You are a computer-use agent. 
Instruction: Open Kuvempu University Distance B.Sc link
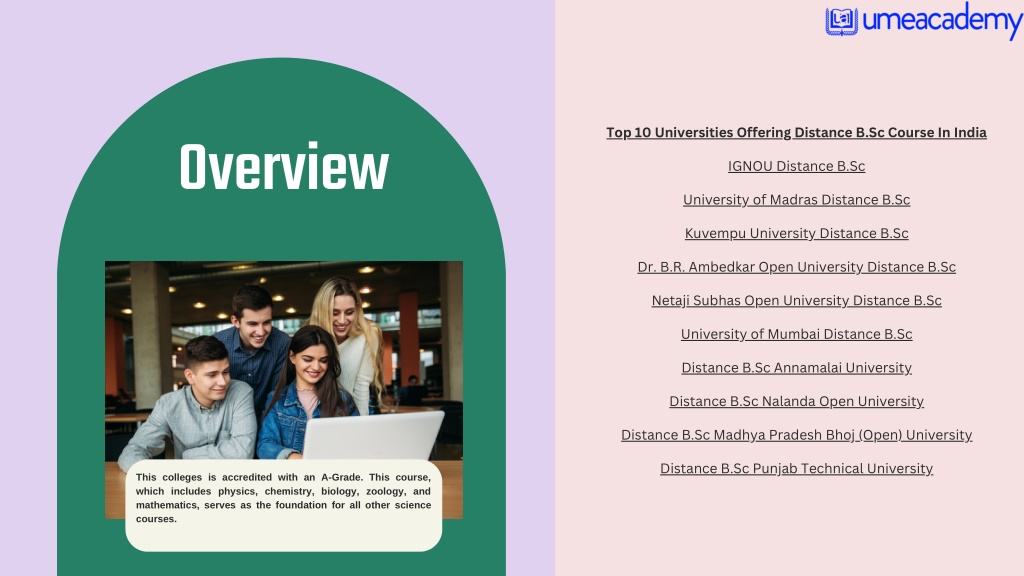(796, 233)
